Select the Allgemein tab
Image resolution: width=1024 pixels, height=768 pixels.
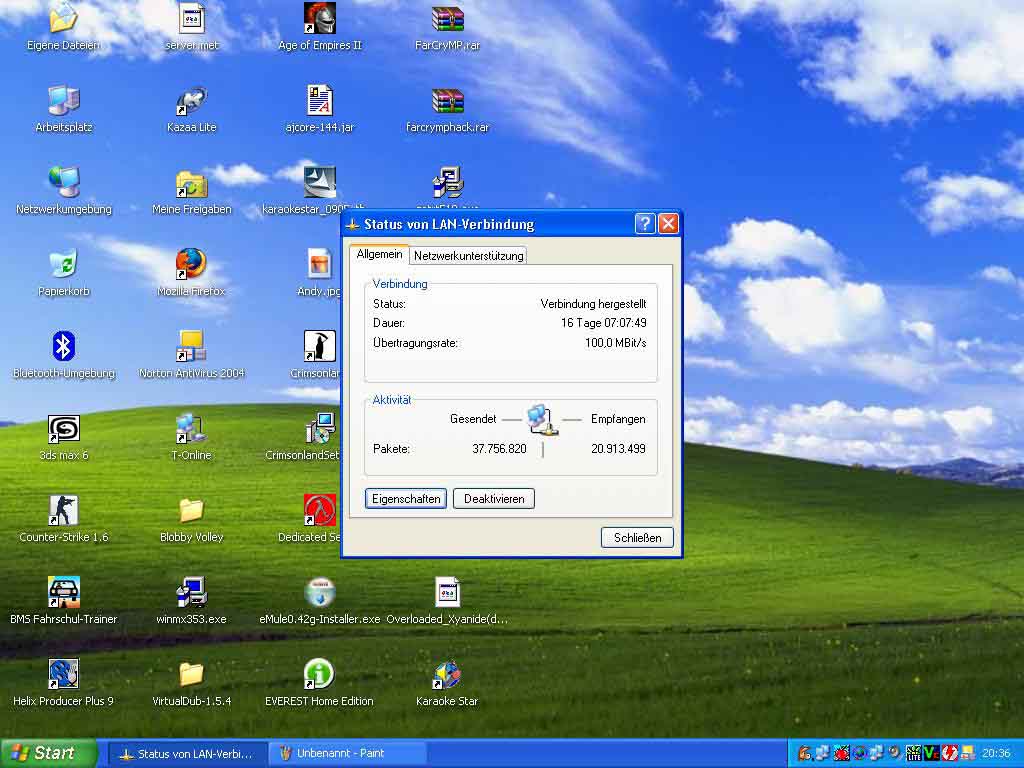(x=379, y=254)
